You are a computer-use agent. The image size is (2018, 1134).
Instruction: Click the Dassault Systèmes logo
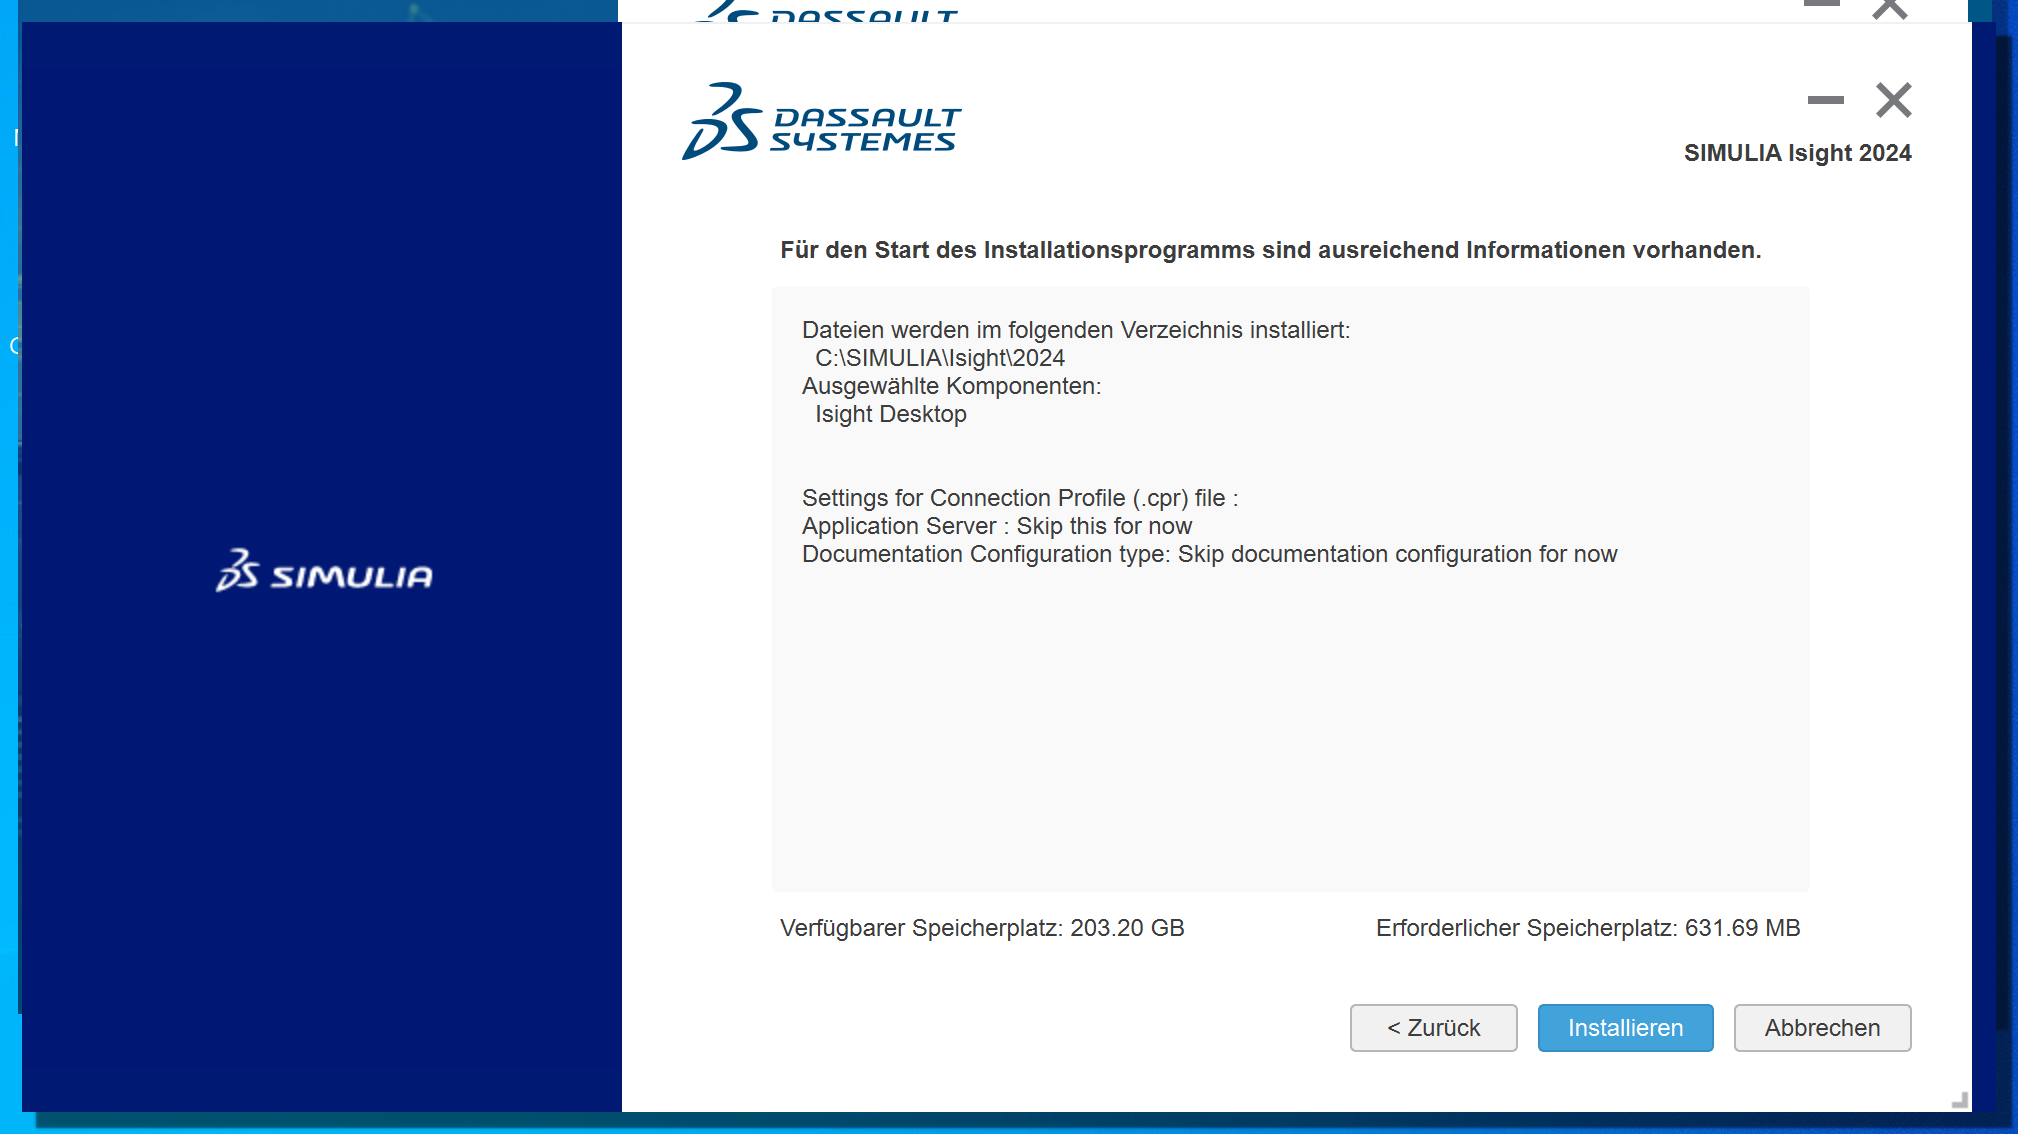point(821,122)
